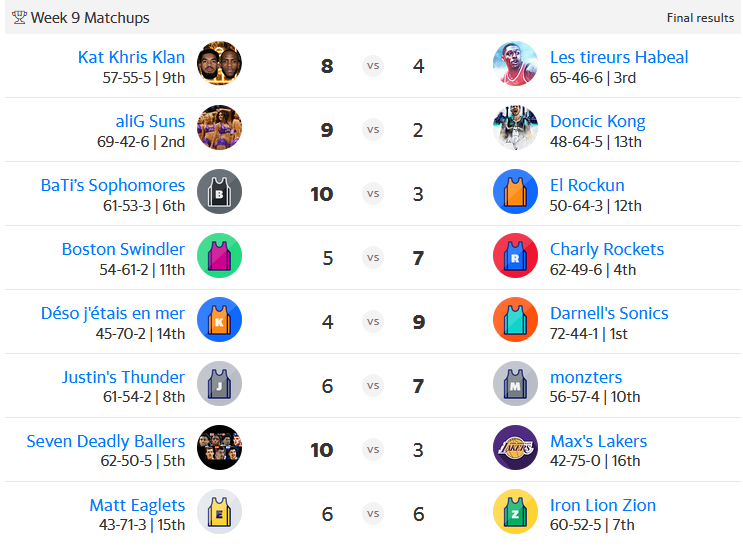This screenshot has width=743, height=547.
Task: Click Darnell's Sonics orange circle jersey icon
Action: tap(515, 319)
